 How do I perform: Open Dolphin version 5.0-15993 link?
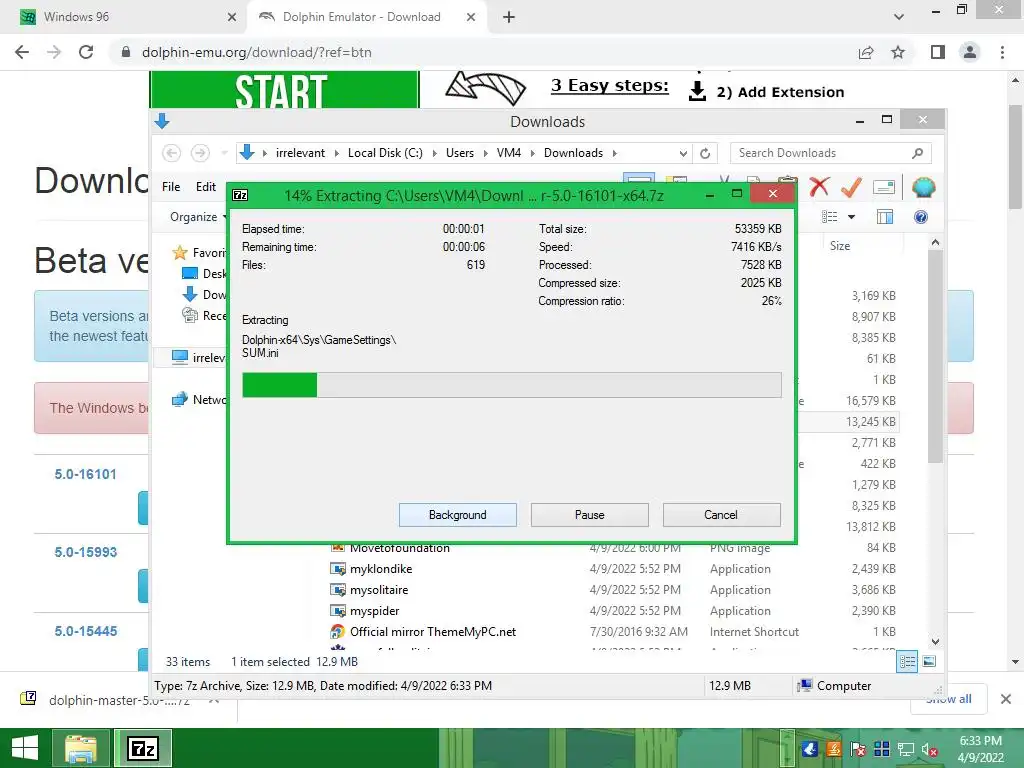click(x=86, y=552)
